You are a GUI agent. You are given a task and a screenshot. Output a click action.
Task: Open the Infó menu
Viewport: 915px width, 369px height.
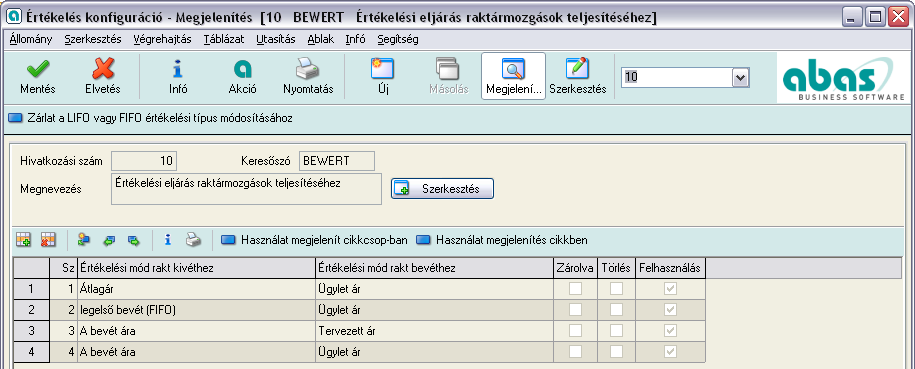click(355, 40)
